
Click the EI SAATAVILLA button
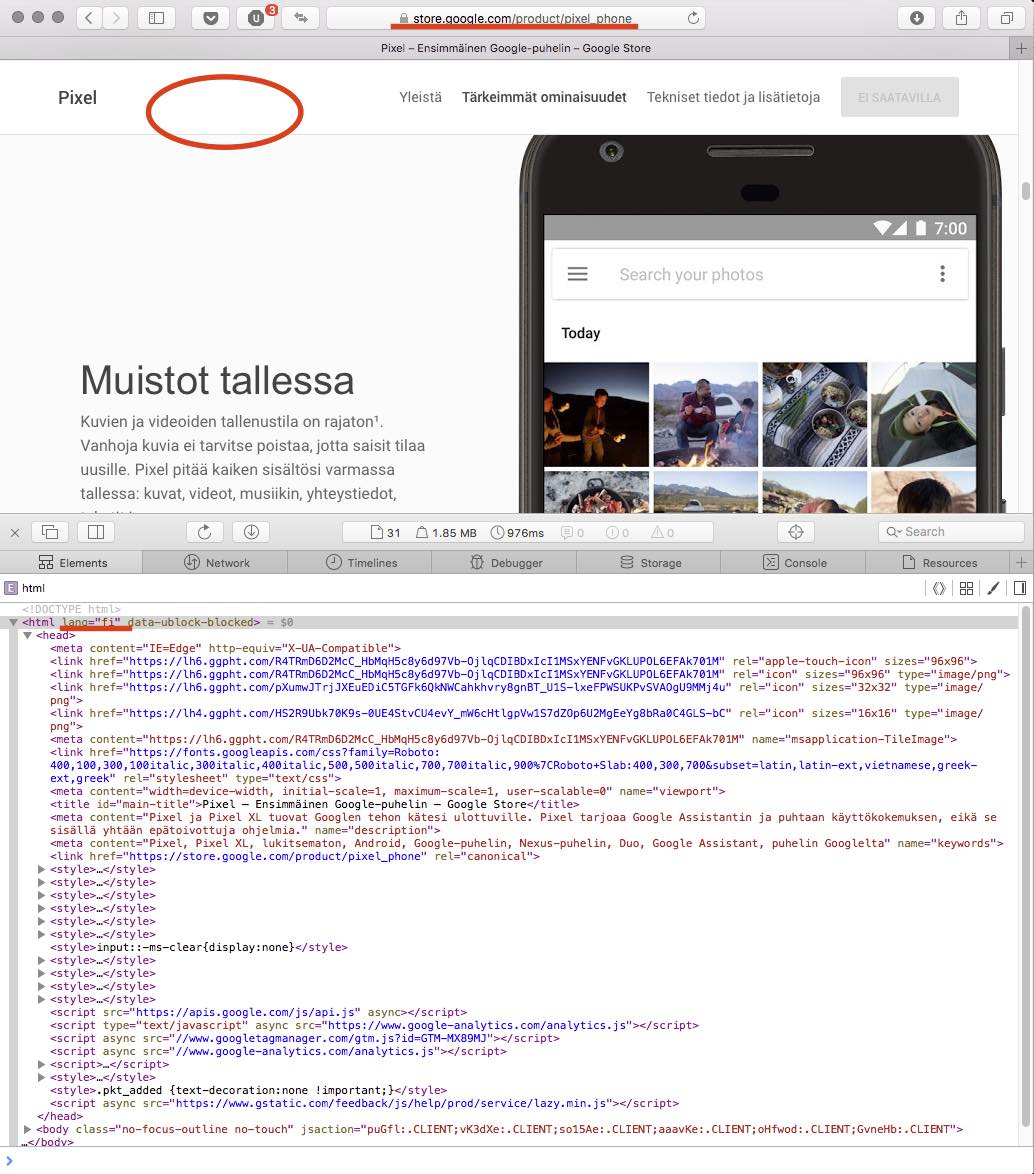point(899,97)
